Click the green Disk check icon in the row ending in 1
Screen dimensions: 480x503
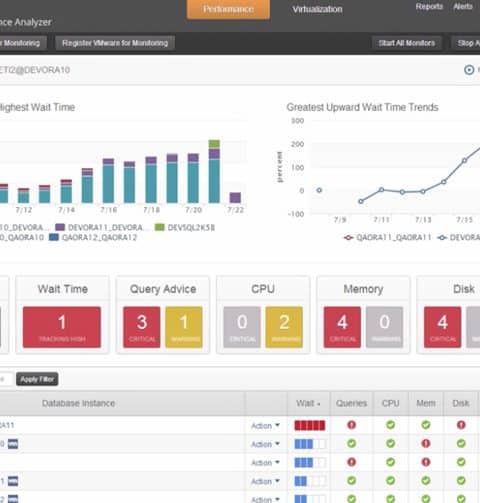461,481
